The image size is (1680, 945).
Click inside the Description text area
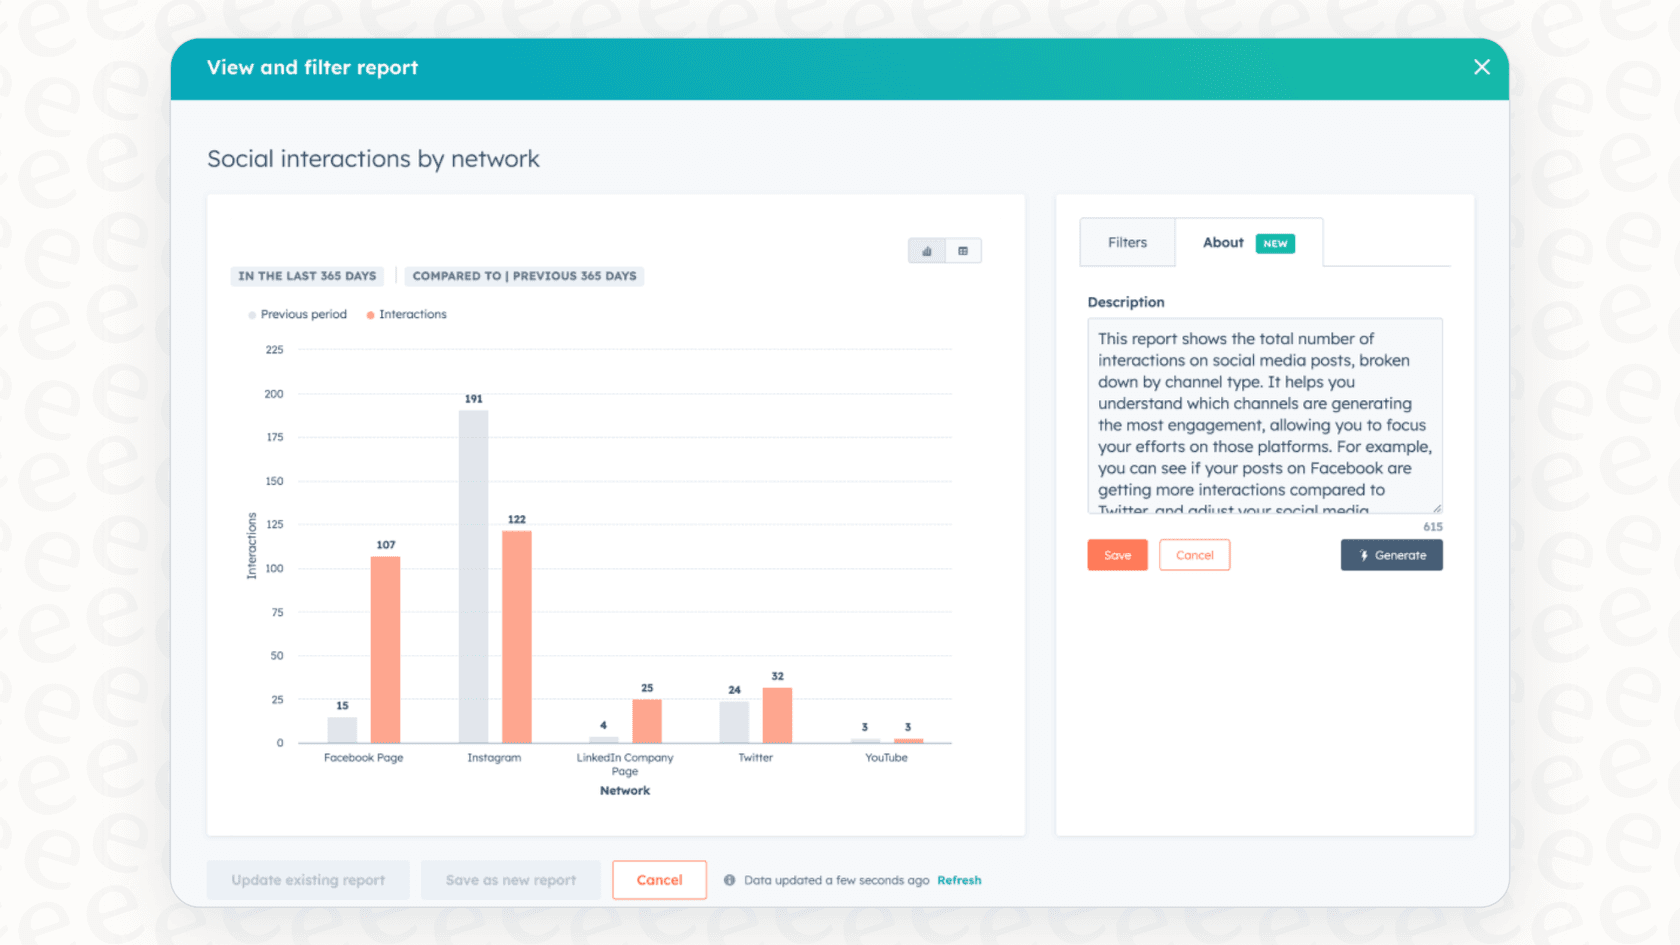(x=1264, y=415)
